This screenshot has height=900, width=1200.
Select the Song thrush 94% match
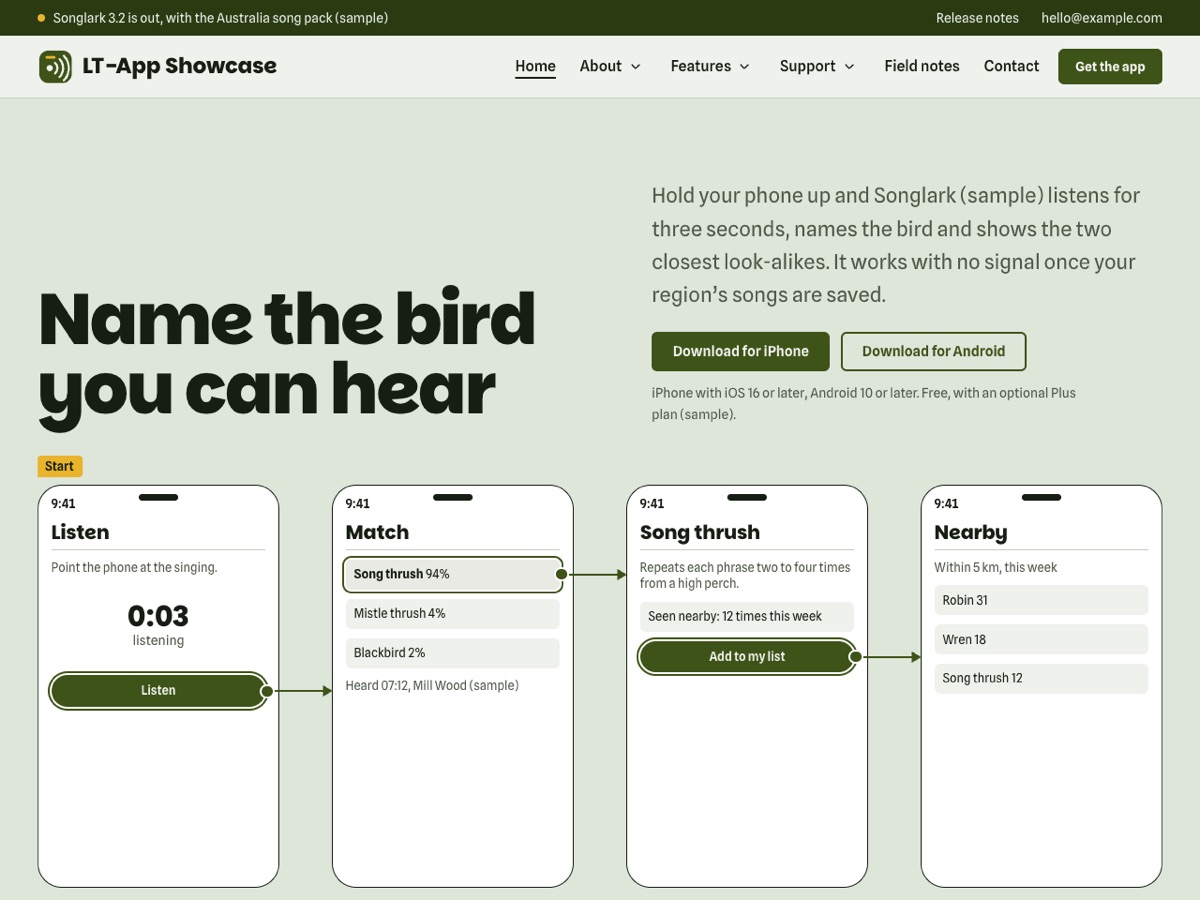[452, 574]
